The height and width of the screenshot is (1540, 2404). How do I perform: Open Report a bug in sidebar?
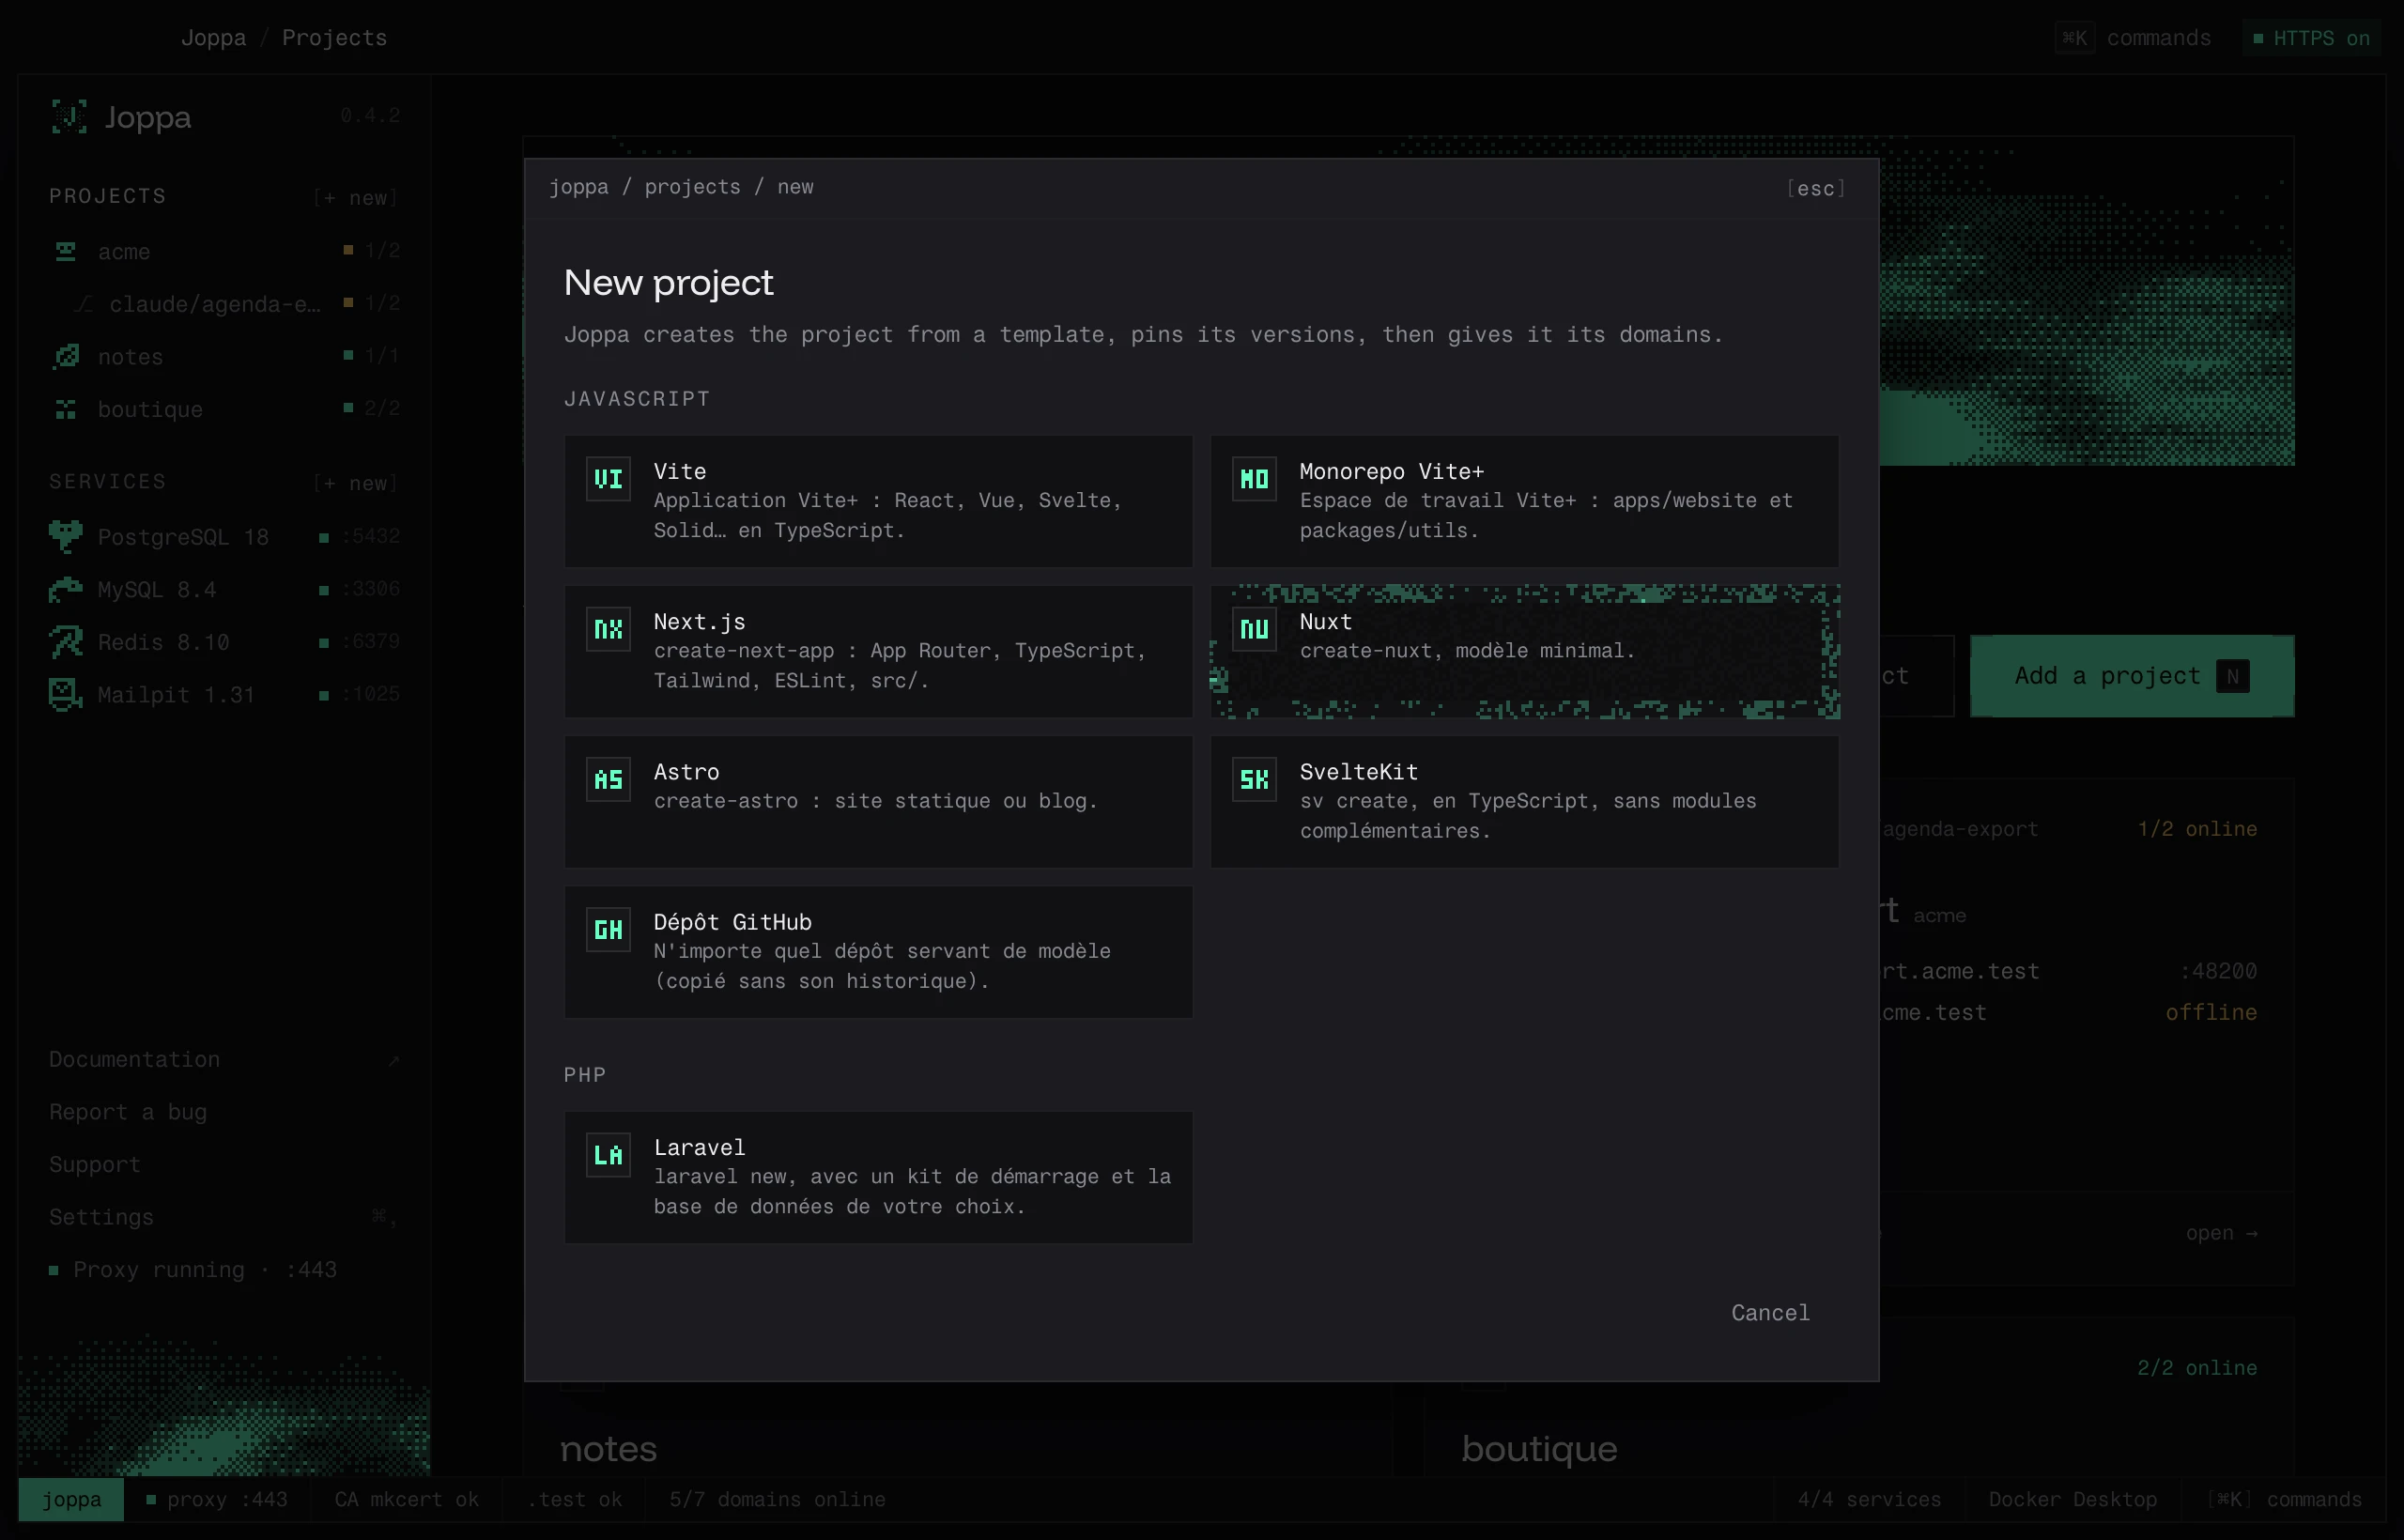(x=128, y=1112)
